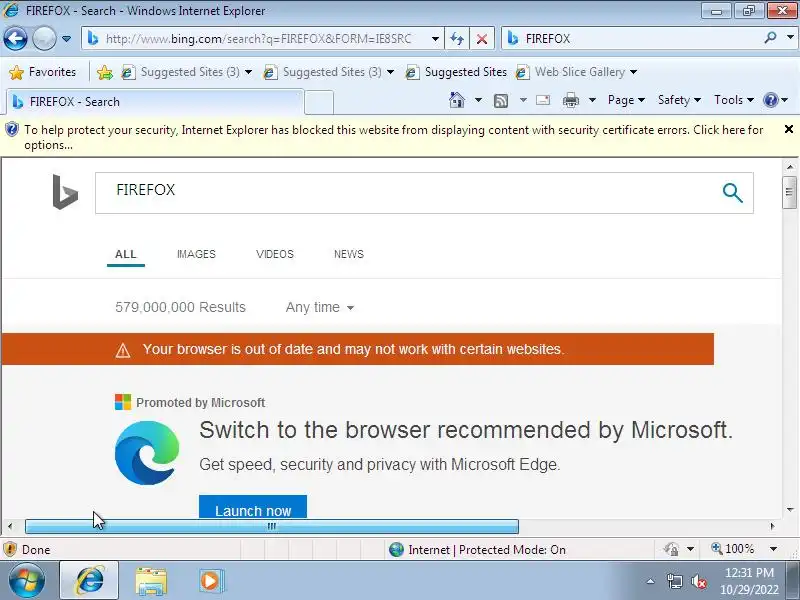Switch to the NEWS tab
Screen dimensions: 800x600
click(x=349, y=254)
